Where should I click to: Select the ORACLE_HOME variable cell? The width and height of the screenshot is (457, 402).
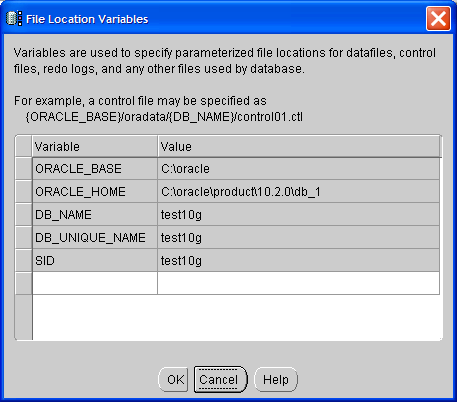95,192
